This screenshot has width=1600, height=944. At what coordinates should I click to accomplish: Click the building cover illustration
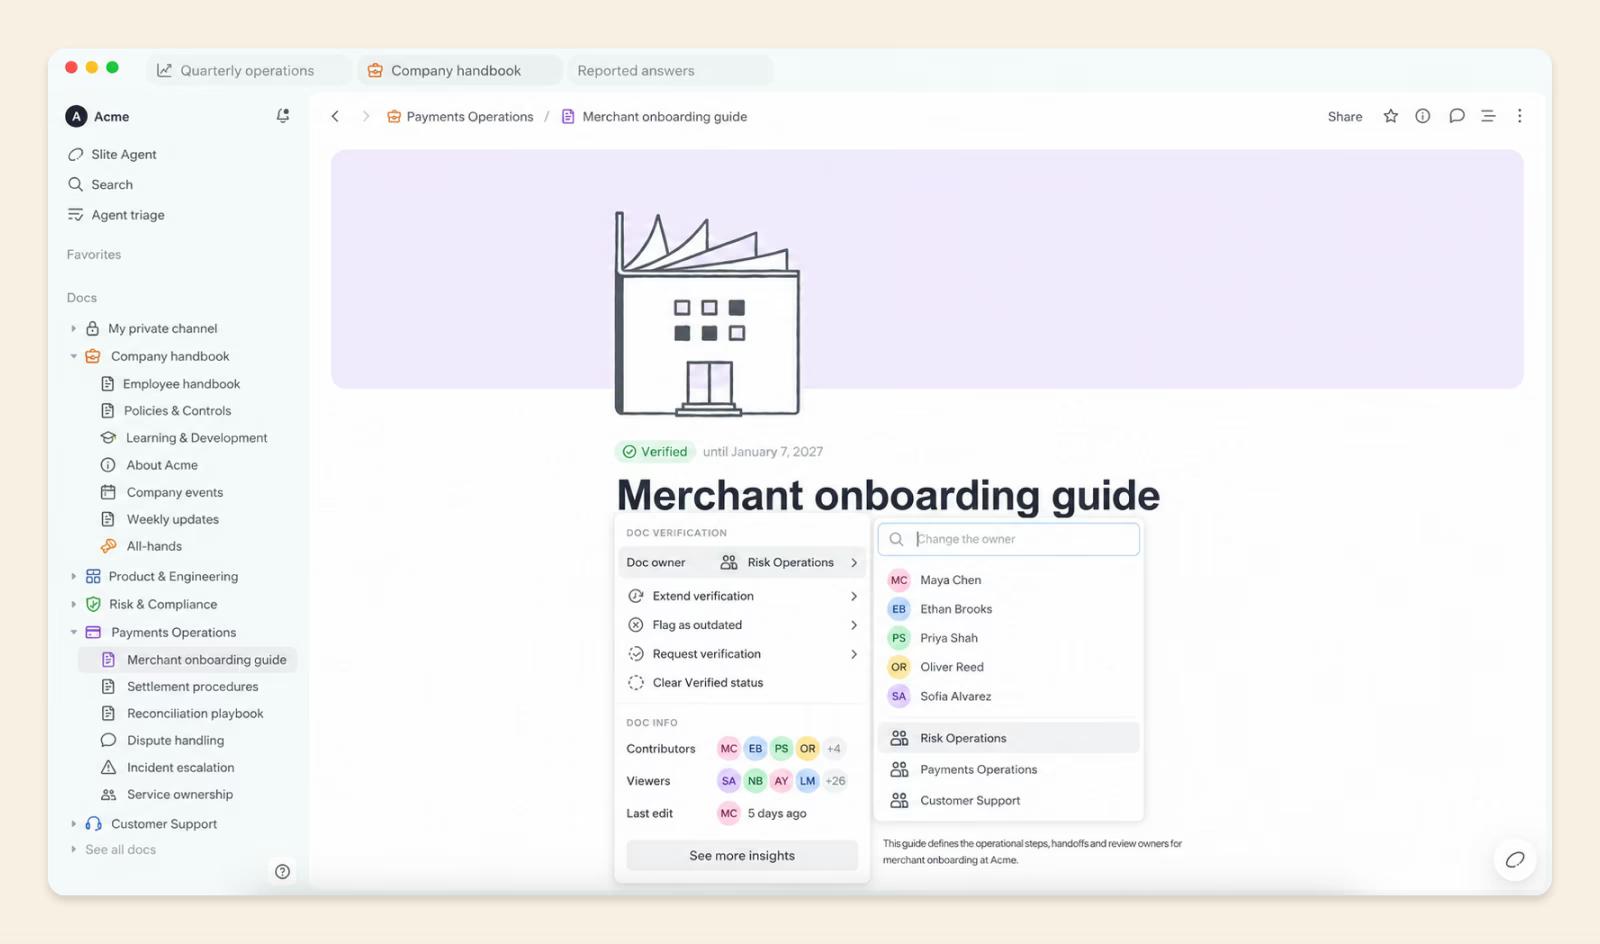[x=707, y=313]
